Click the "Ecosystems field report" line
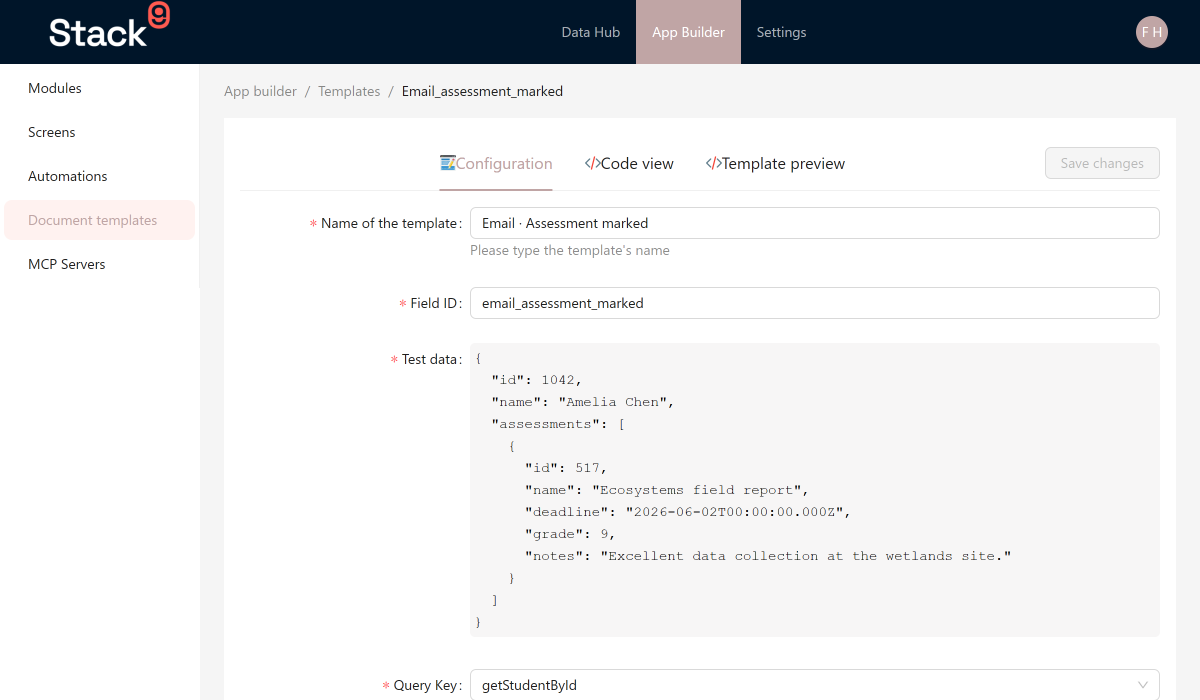 tap(667, 490)
